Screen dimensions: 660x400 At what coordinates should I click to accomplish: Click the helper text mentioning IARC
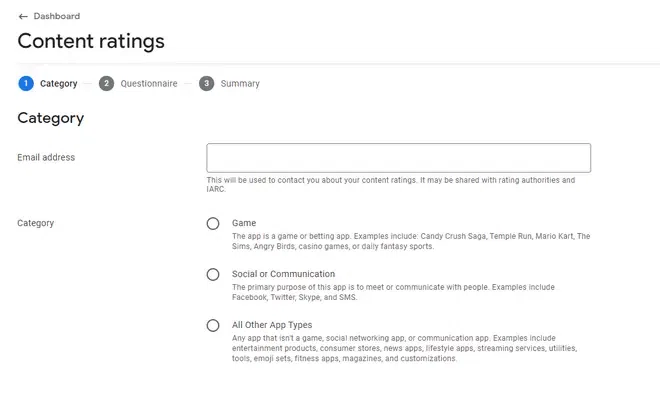(x=390, y=184)
